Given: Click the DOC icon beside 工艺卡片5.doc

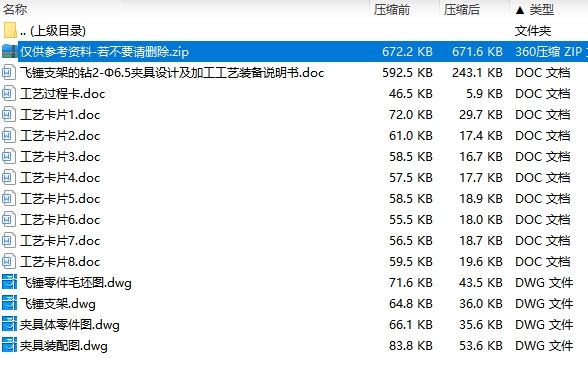Looking at the screenshot, I should click(x=8, y=198).
